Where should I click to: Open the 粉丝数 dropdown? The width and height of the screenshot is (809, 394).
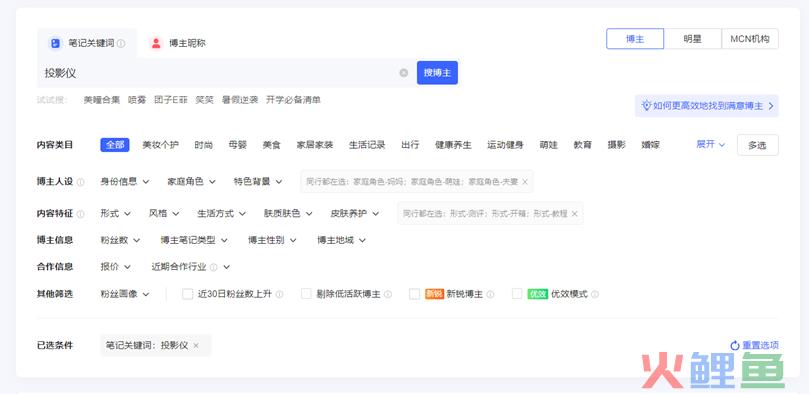pyautogui.click(x=120, y=240)
